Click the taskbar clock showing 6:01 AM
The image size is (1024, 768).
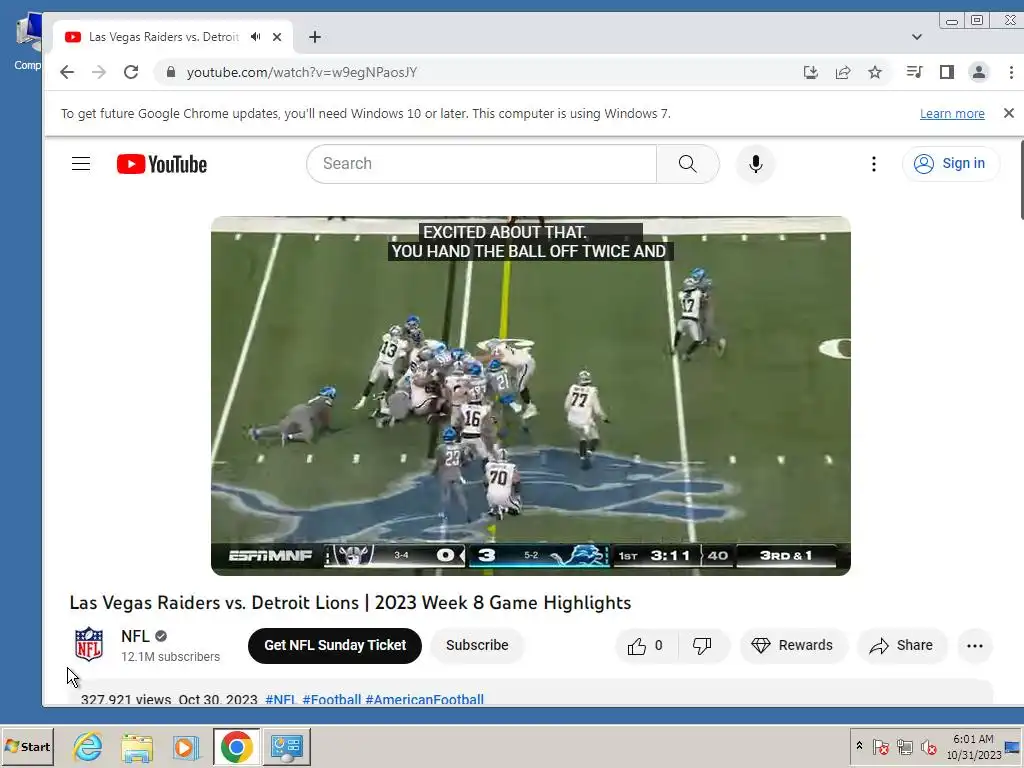973,746
